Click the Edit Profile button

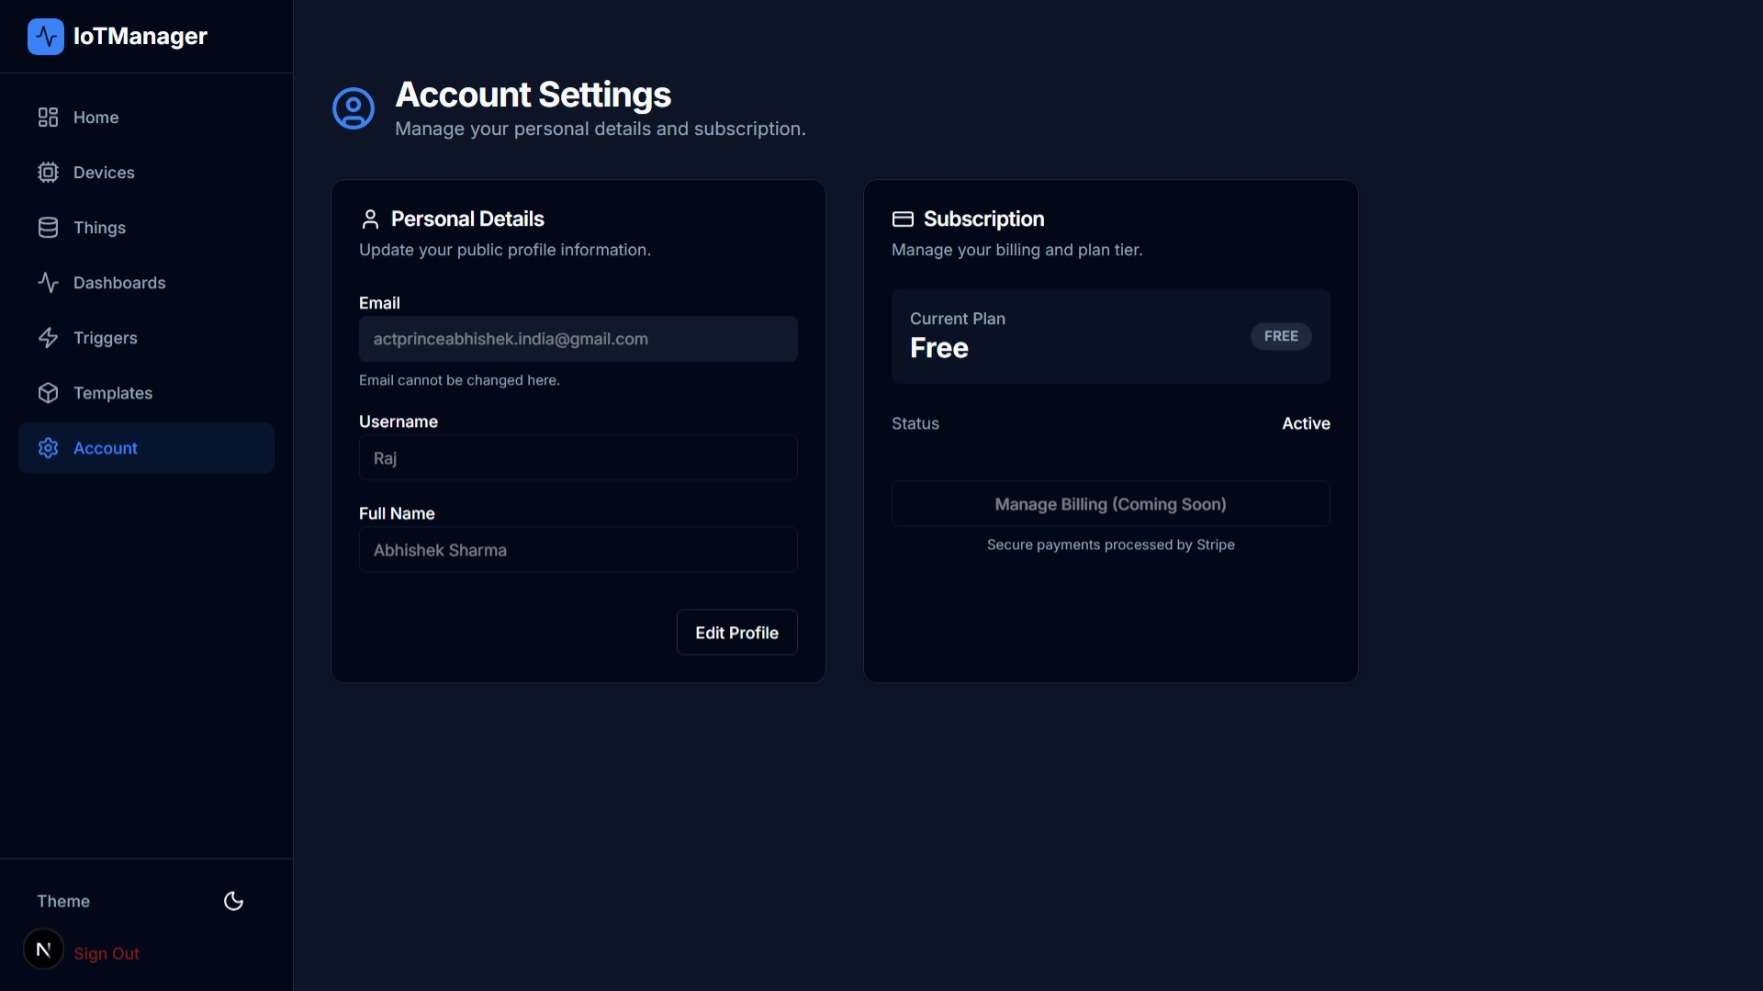736,632
